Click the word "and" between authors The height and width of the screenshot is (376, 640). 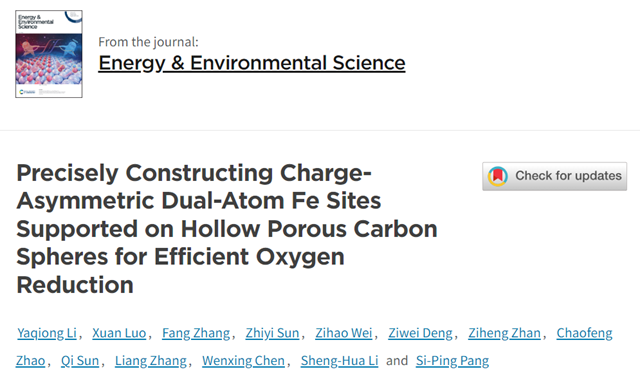[x=397, y=360]
